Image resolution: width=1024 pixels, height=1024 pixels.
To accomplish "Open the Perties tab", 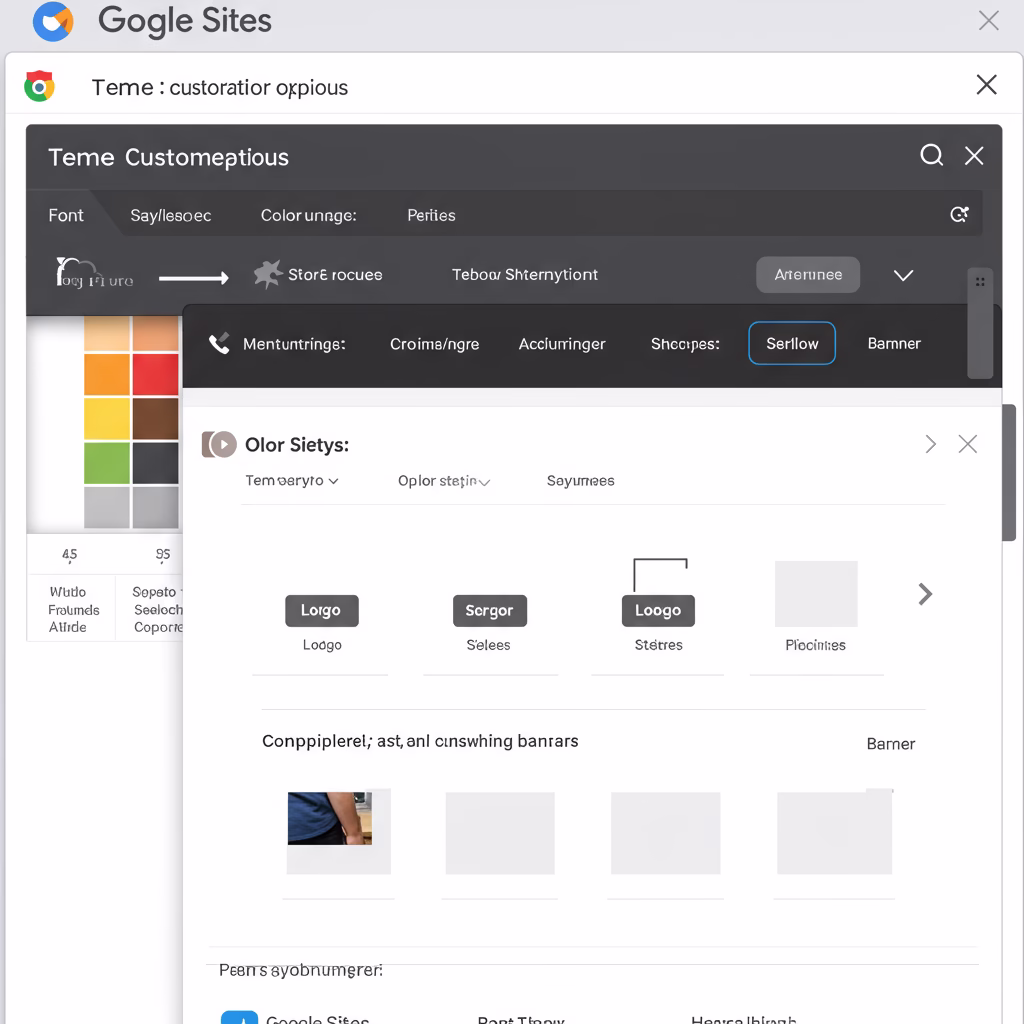I will pos(431,216).
